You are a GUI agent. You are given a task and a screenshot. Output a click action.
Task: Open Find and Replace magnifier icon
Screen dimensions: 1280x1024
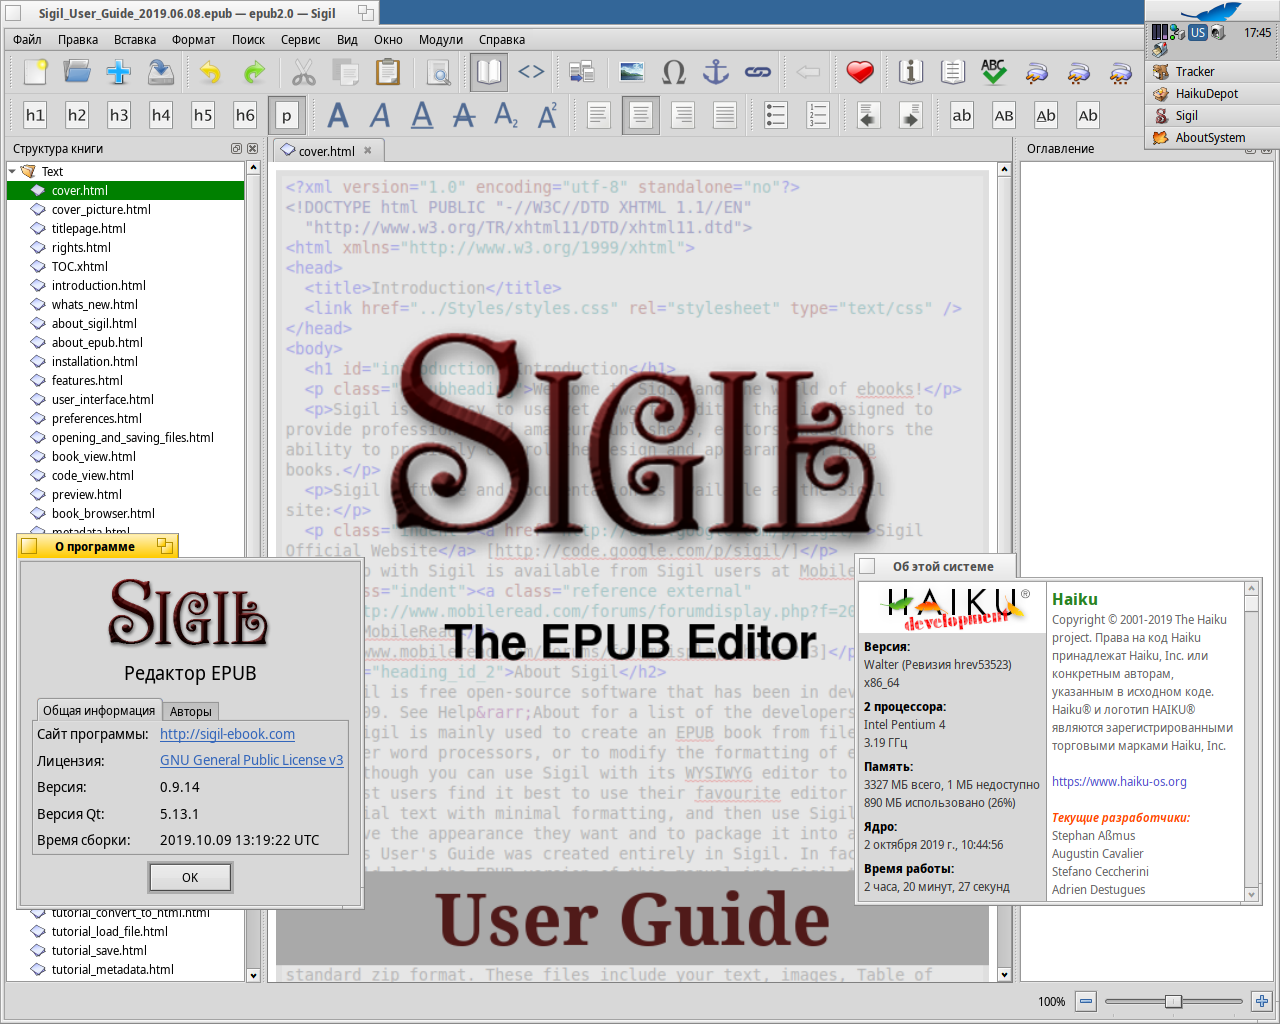pos(438,72)
